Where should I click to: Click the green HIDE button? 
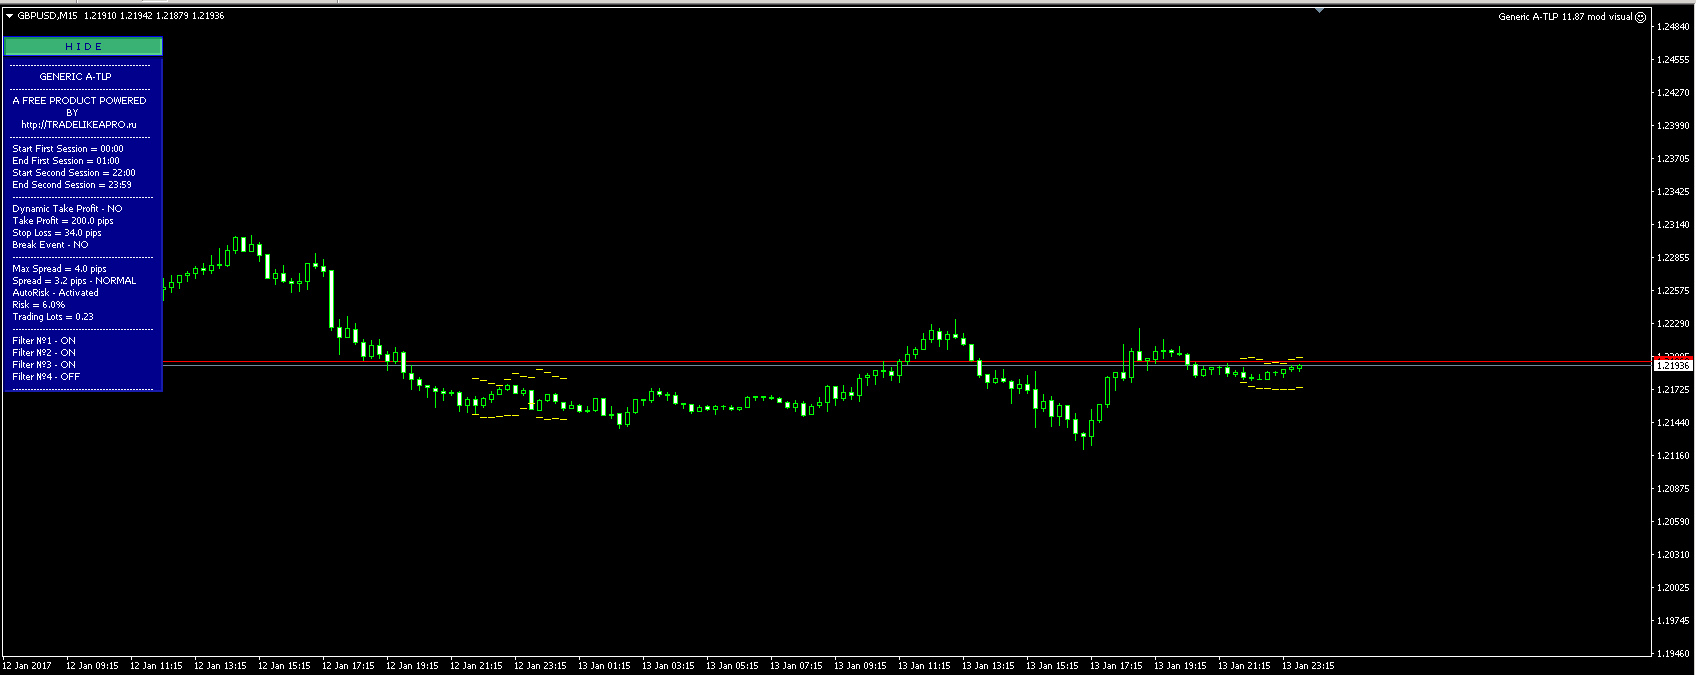[83, 47]
